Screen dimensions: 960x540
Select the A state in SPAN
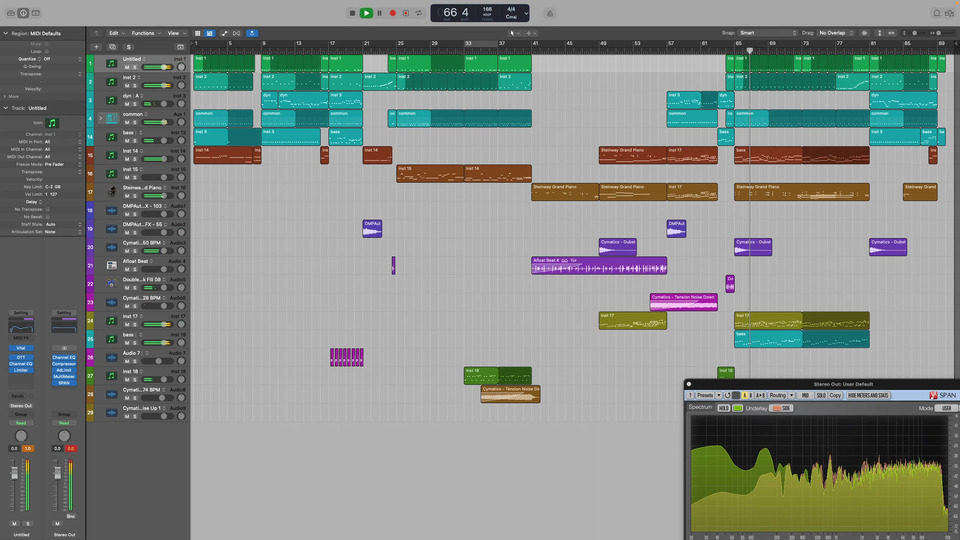(744, 396)
